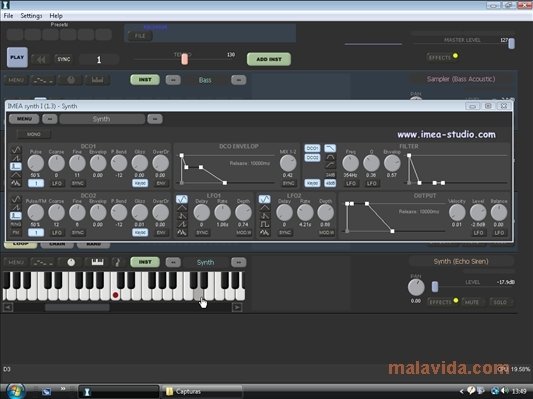Click the tempo slider handle

pos(185,59)
